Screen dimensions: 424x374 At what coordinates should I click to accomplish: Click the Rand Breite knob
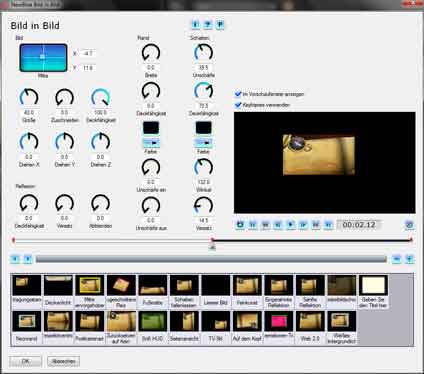151,53
